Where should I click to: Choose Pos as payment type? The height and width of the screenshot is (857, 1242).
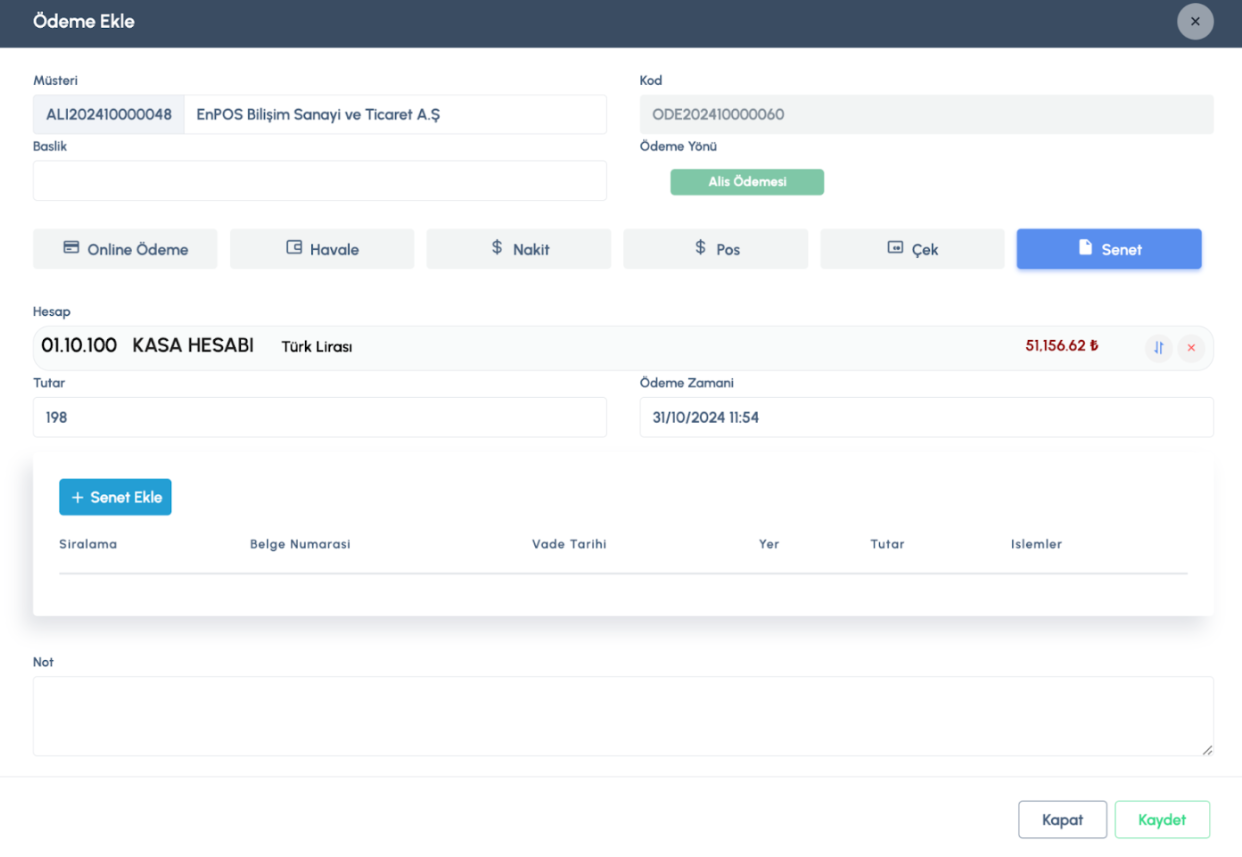tap(715, 249)
